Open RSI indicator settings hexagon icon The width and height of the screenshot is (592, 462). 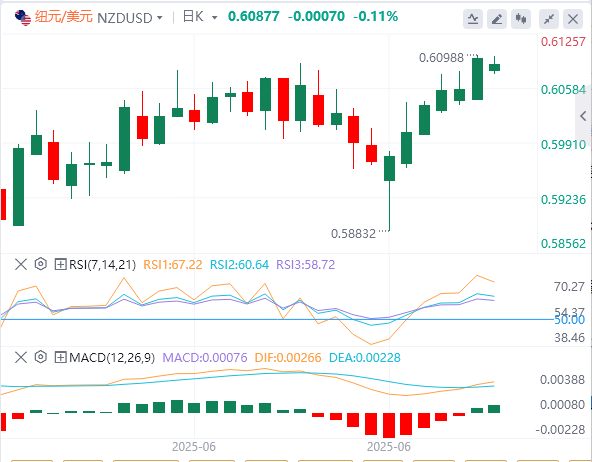coord(40,264)
